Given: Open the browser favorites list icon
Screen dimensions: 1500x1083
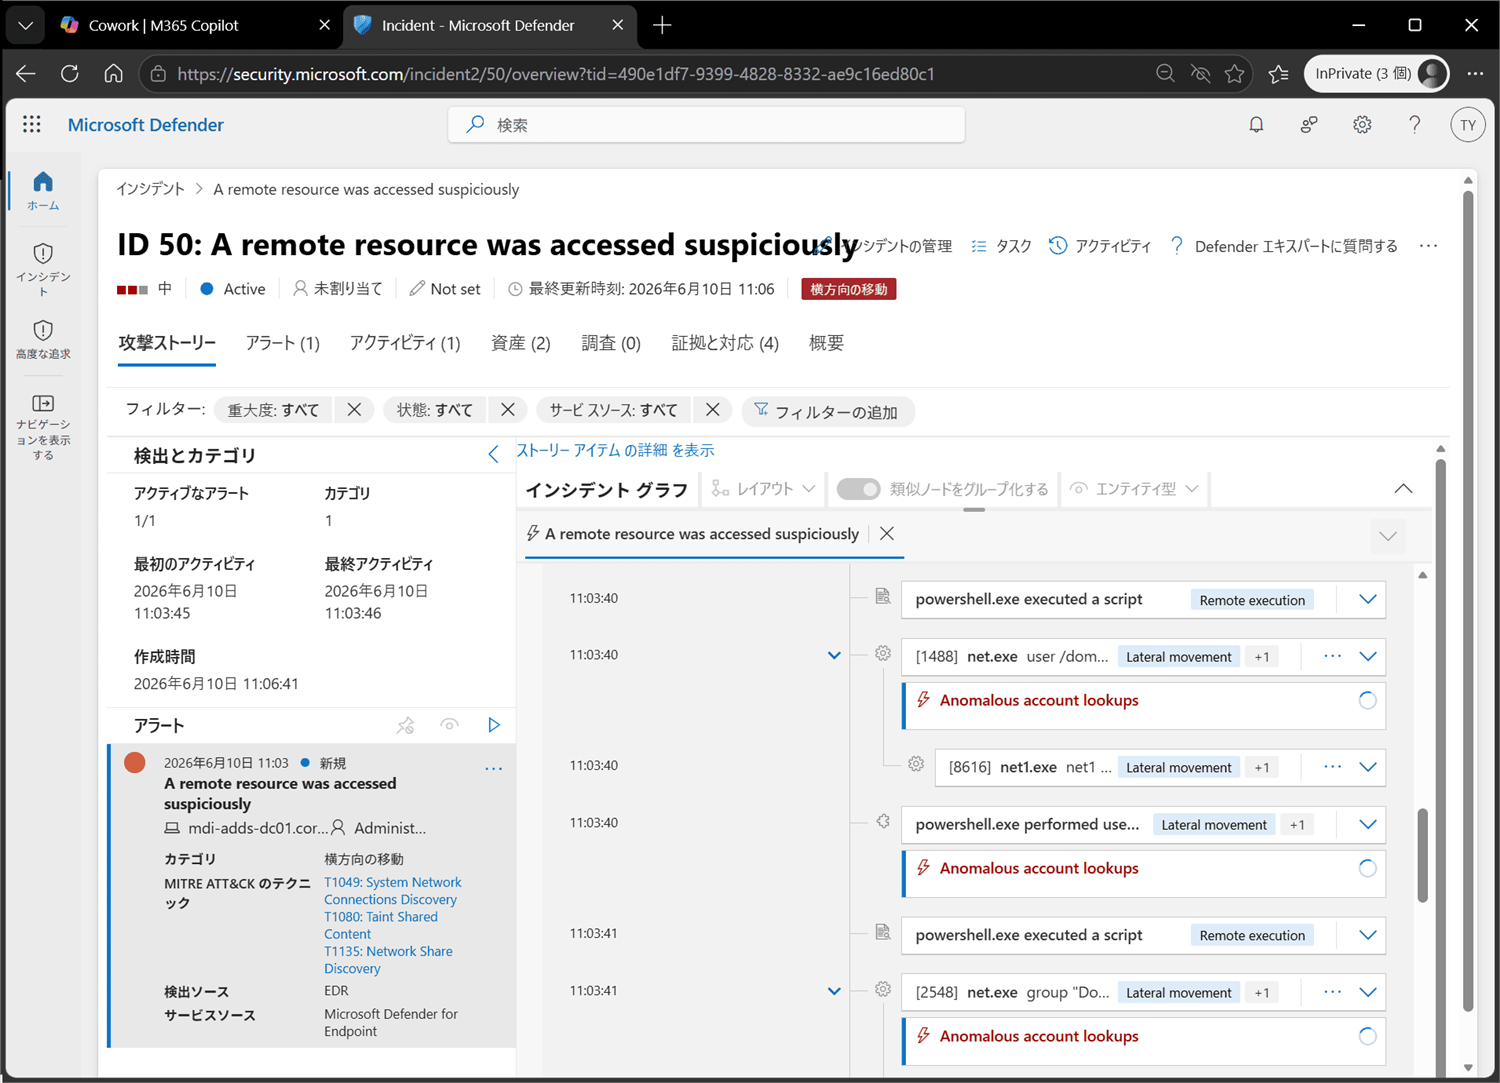Looking at the screenshot, I should tap(1278, 74).
